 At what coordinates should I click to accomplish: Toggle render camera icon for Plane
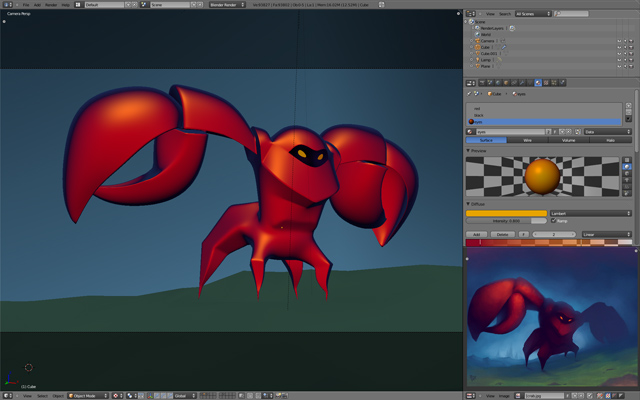pyautogui.click(x=631, y=67)
